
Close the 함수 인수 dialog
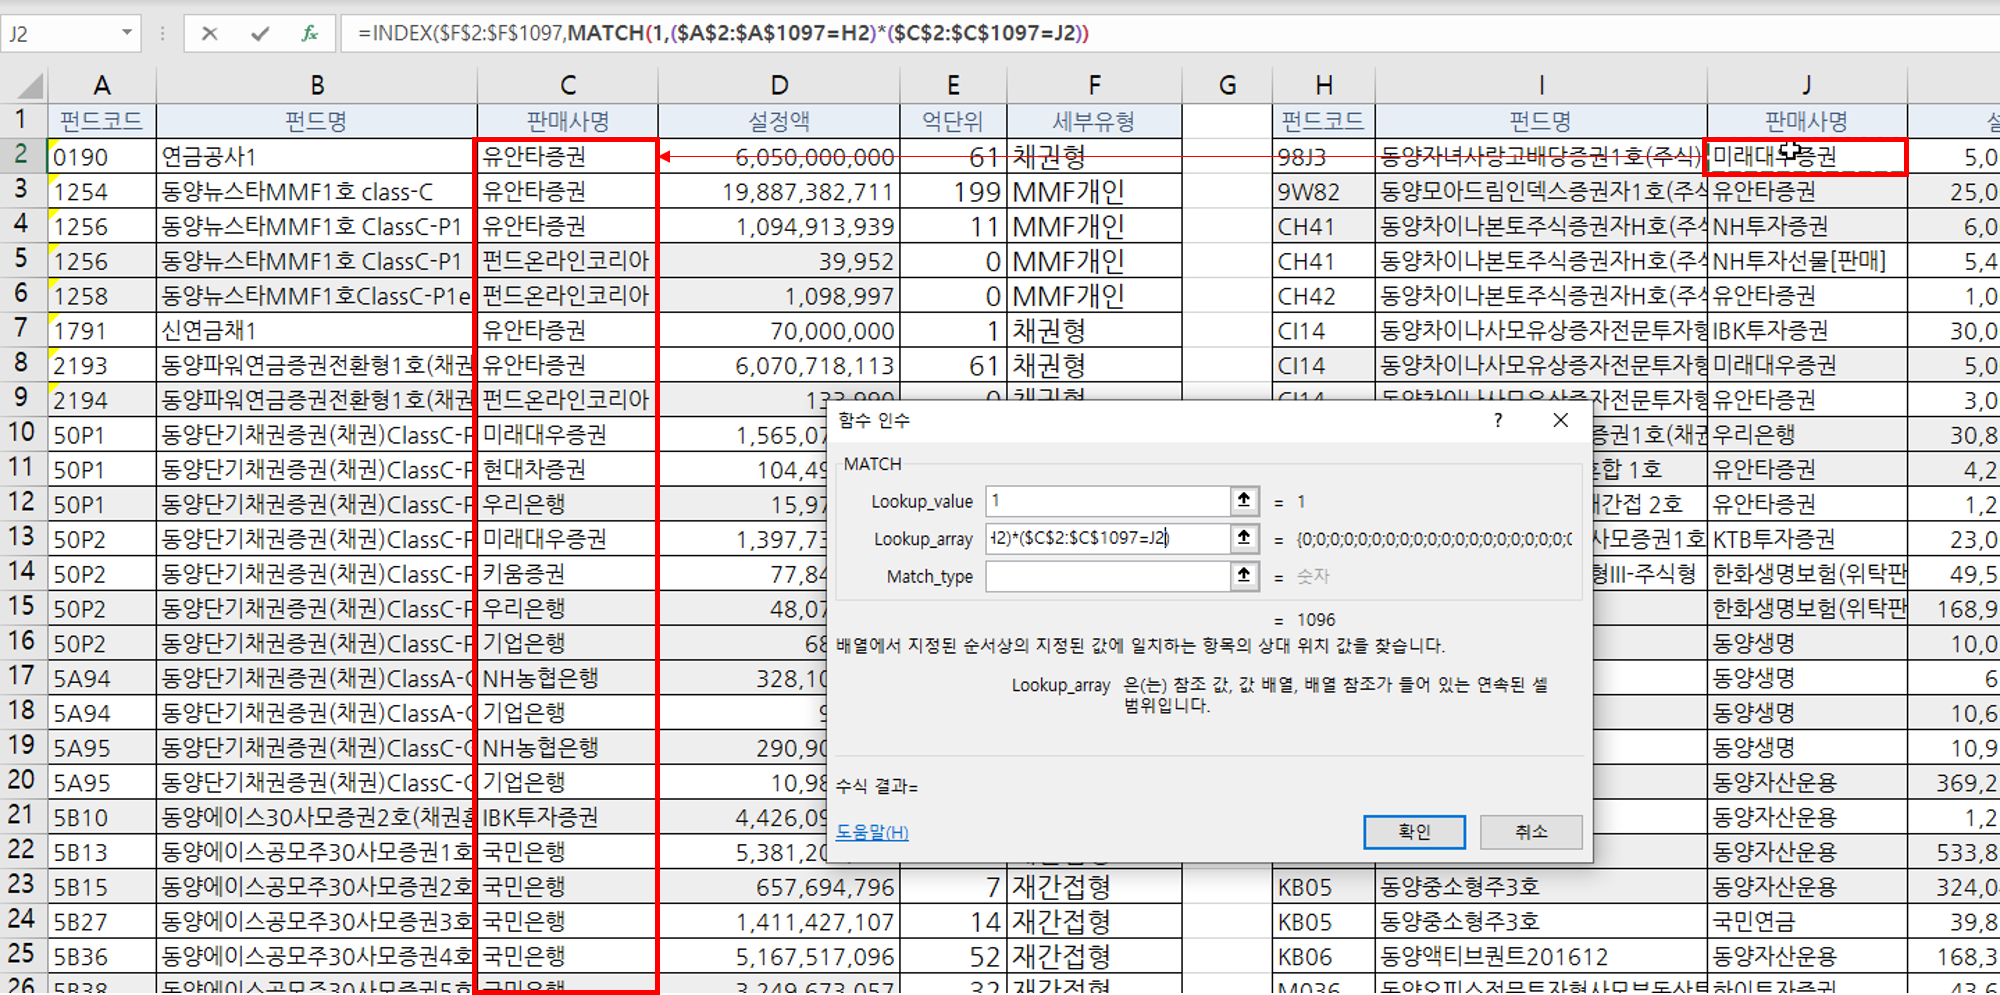click(x=1560, y=420)
